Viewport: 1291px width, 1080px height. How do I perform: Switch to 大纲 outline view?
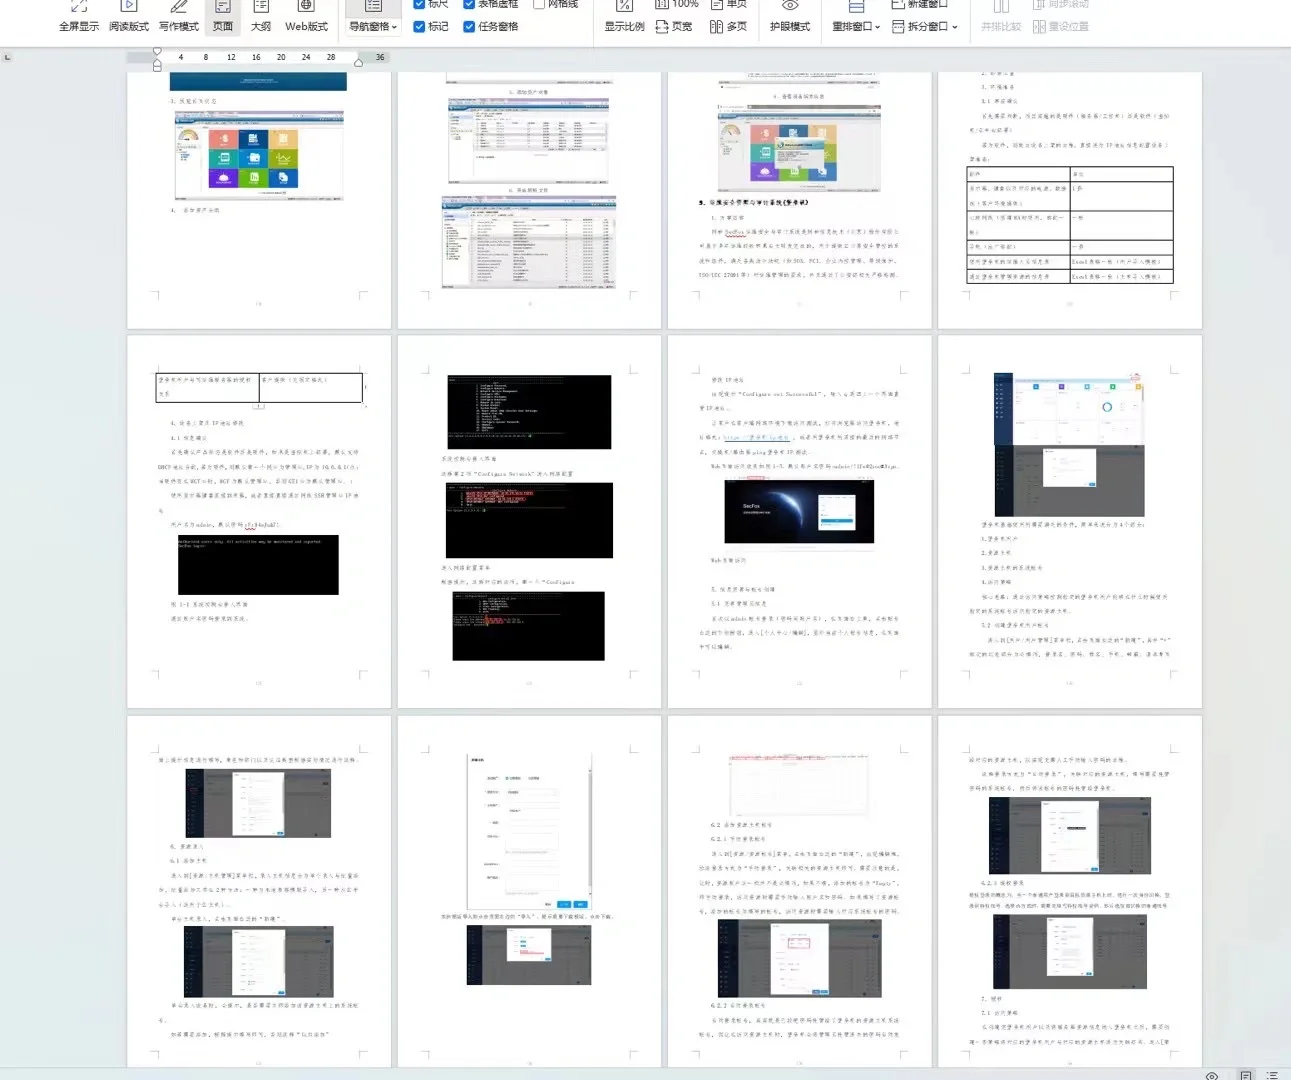click(261, 17)
